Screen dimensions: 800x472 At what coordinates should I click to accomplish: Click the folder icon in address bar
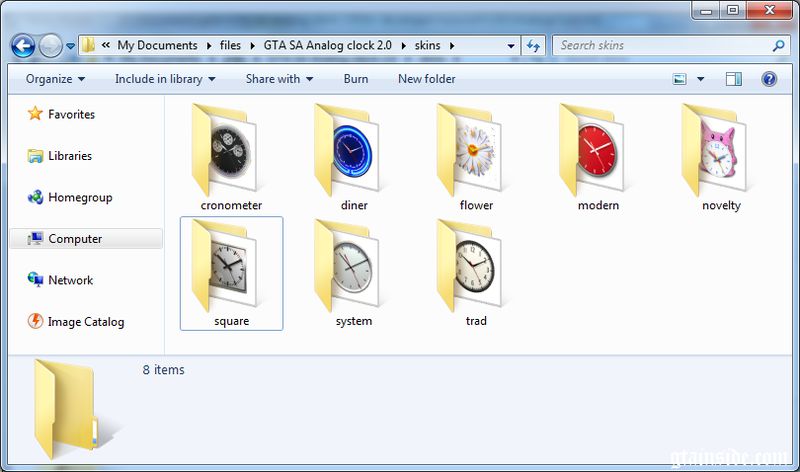88,45
